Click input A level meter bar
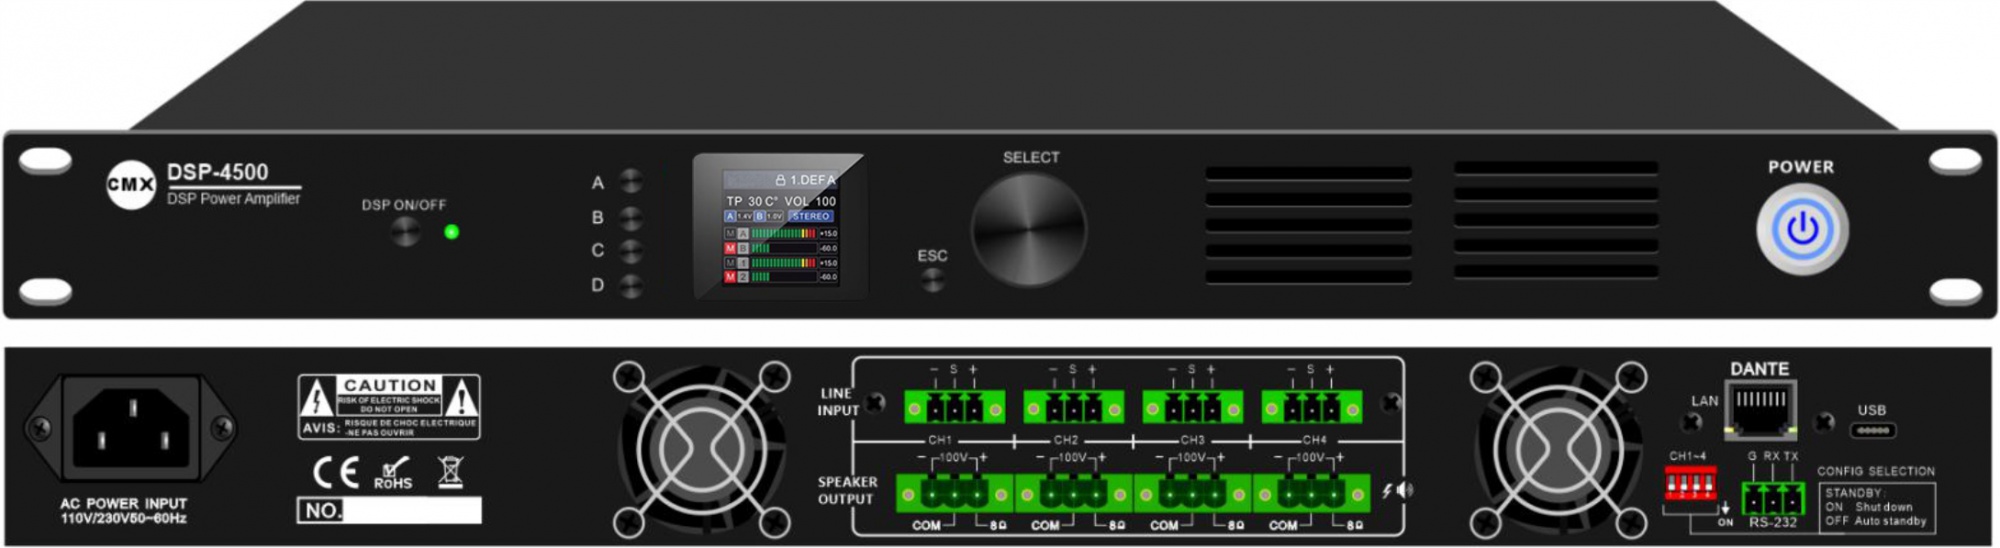Image resolution: width=2000 pixels, height=548 pixels. [784, 233]
